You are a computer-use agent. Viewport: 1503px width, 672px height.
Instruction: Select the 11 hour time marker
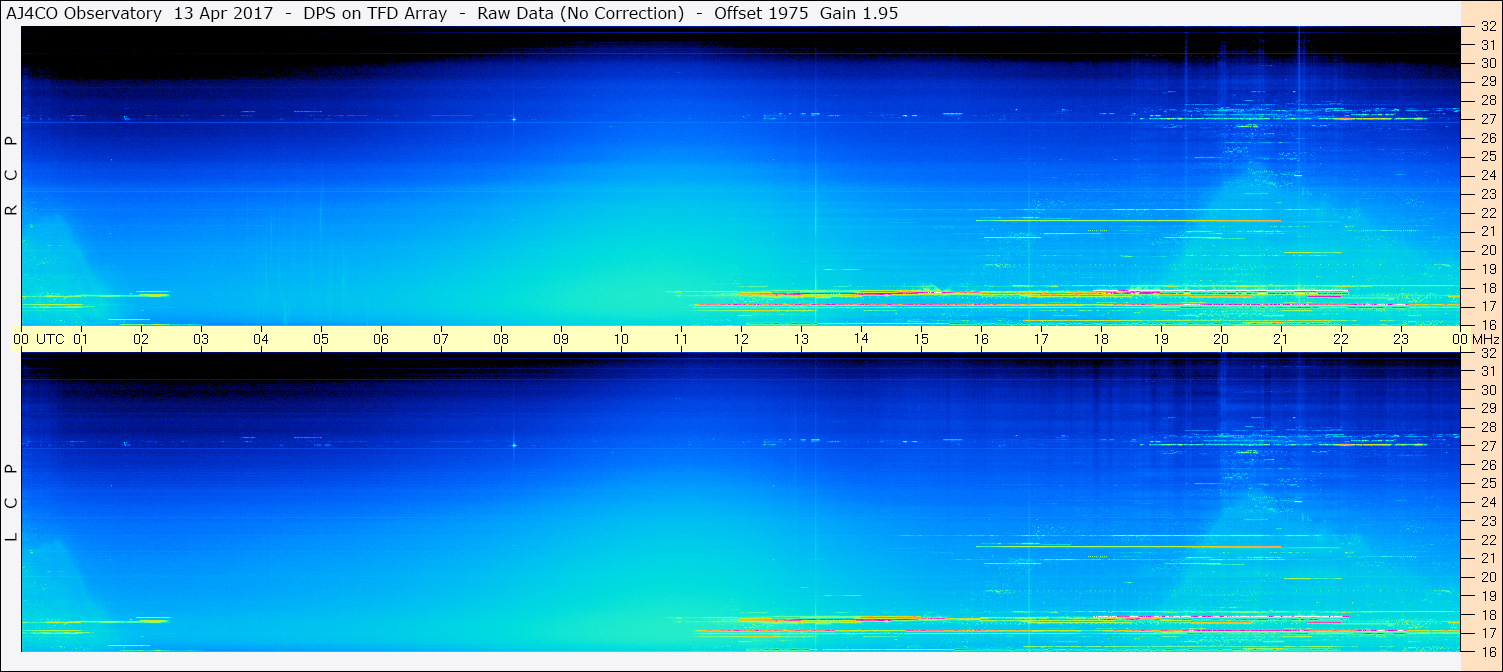(x=681, y=339)
